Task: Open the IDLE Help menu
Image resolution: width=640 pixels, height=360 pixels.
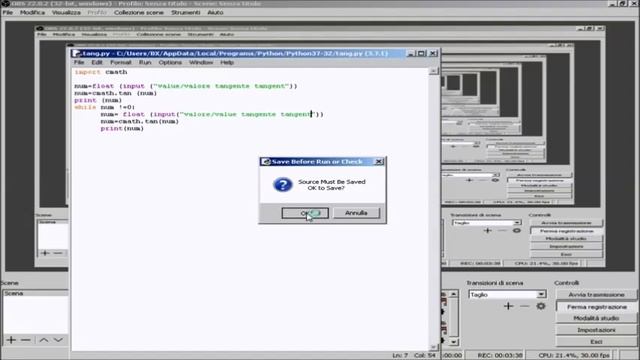Action: coord(227,62)
